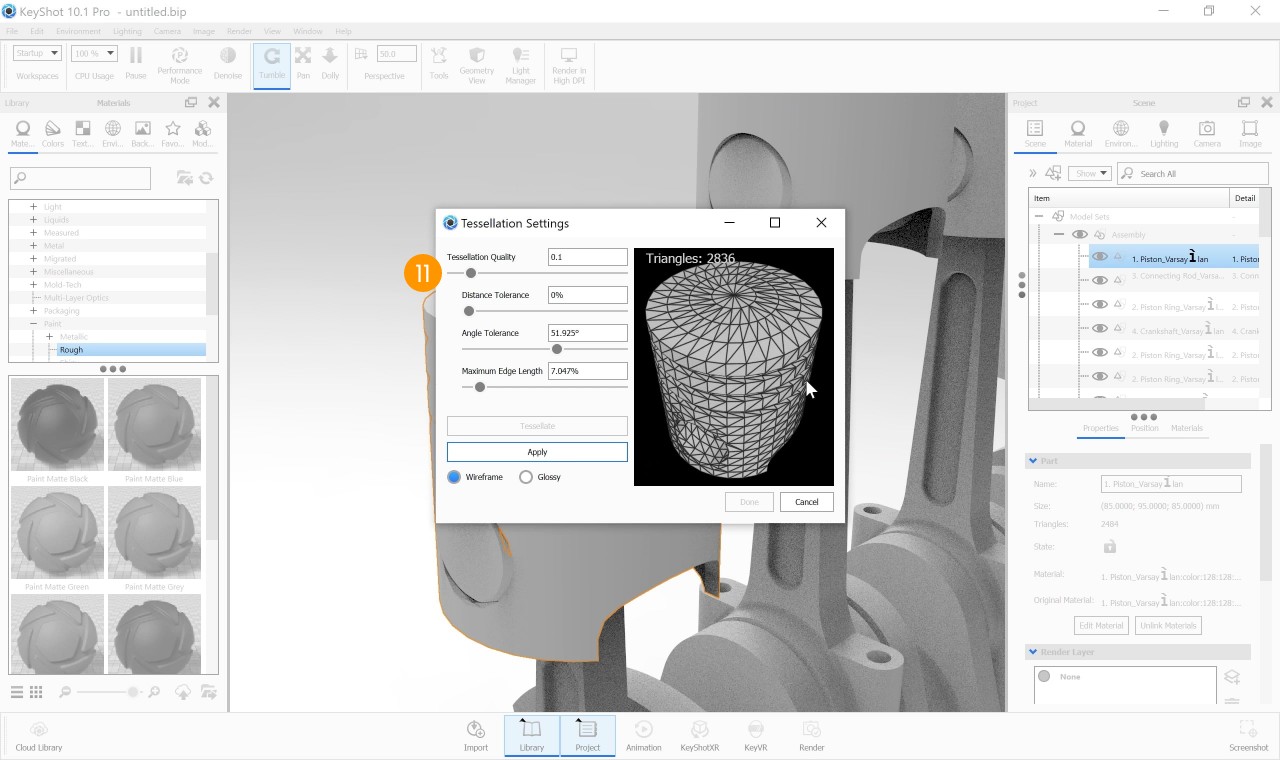Image resolution: width=1280 pixels, height=760 pixels.
Task: Open the Tools toolbar icon
Action: pos(439,56)
